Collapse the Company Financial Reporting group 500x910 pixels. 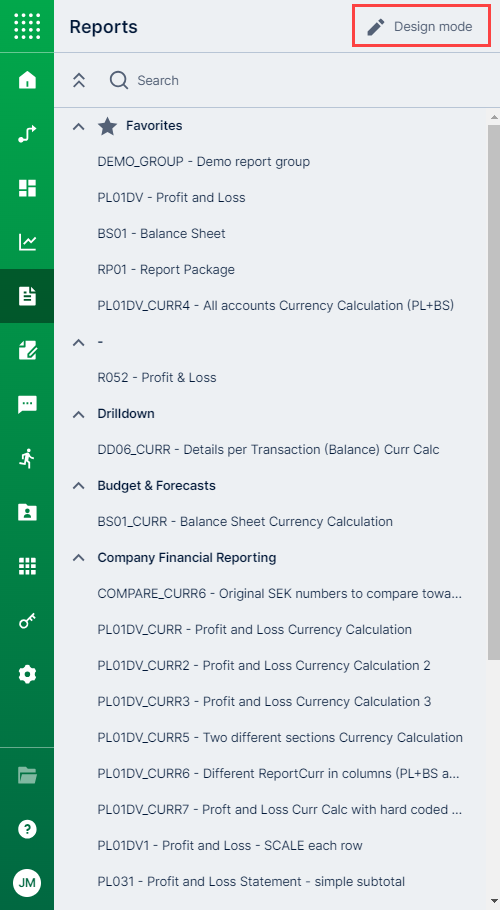pos(78,558)
